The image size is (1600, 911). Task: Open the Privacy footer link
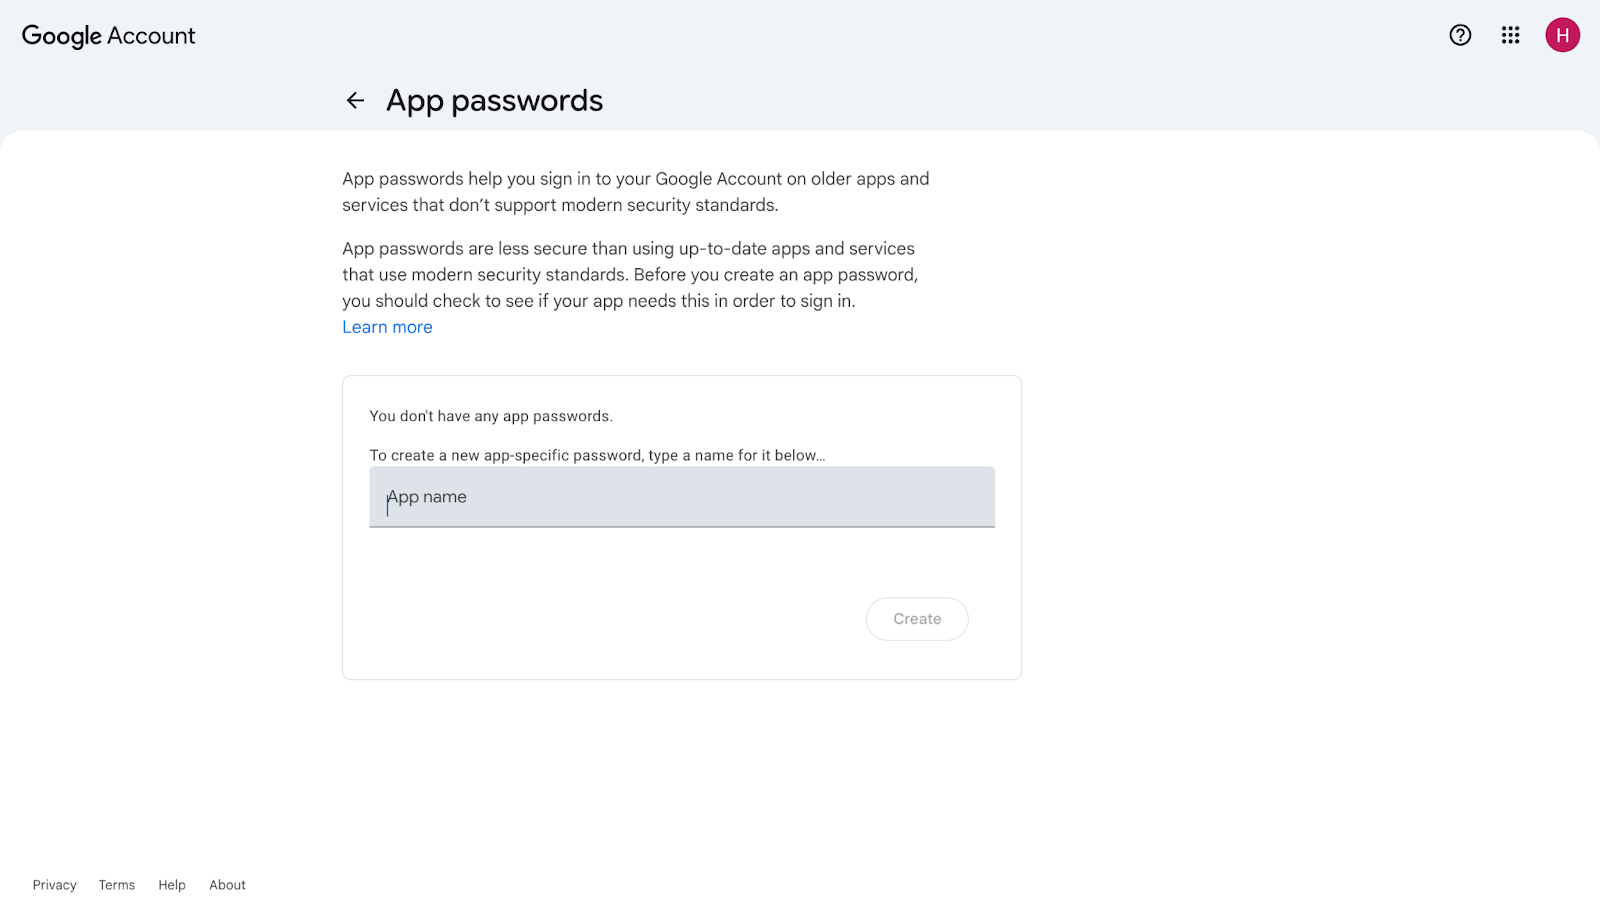(x=54, y=885)
